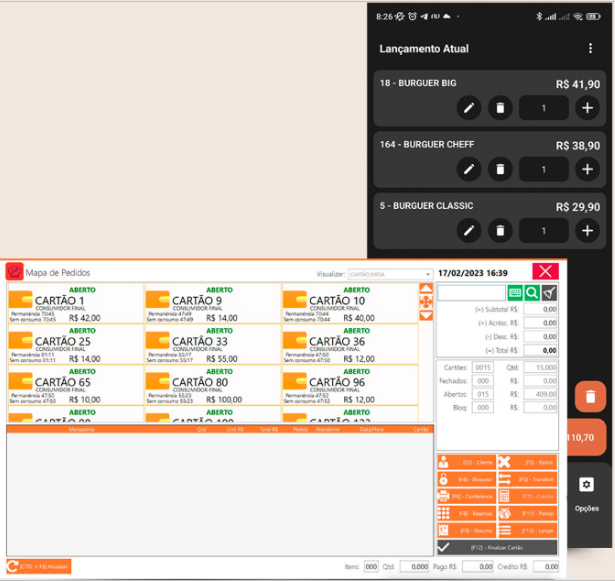Click the Atendente column header
The width and height of the screenshot is (615, 581).
327,429
